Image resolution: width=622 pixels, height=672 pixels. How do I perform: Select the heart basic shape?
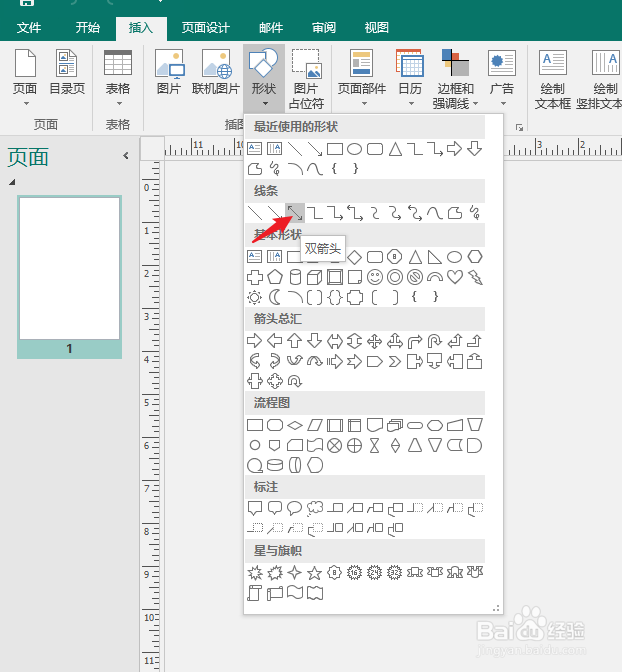[x=455, y=277]
